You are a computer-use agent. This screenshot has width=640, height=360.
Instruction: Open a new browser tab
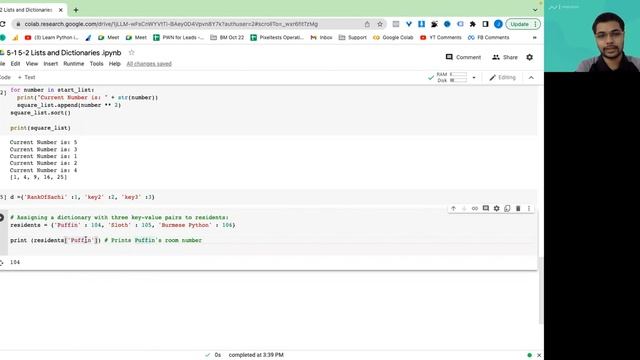tap(76, 10)
